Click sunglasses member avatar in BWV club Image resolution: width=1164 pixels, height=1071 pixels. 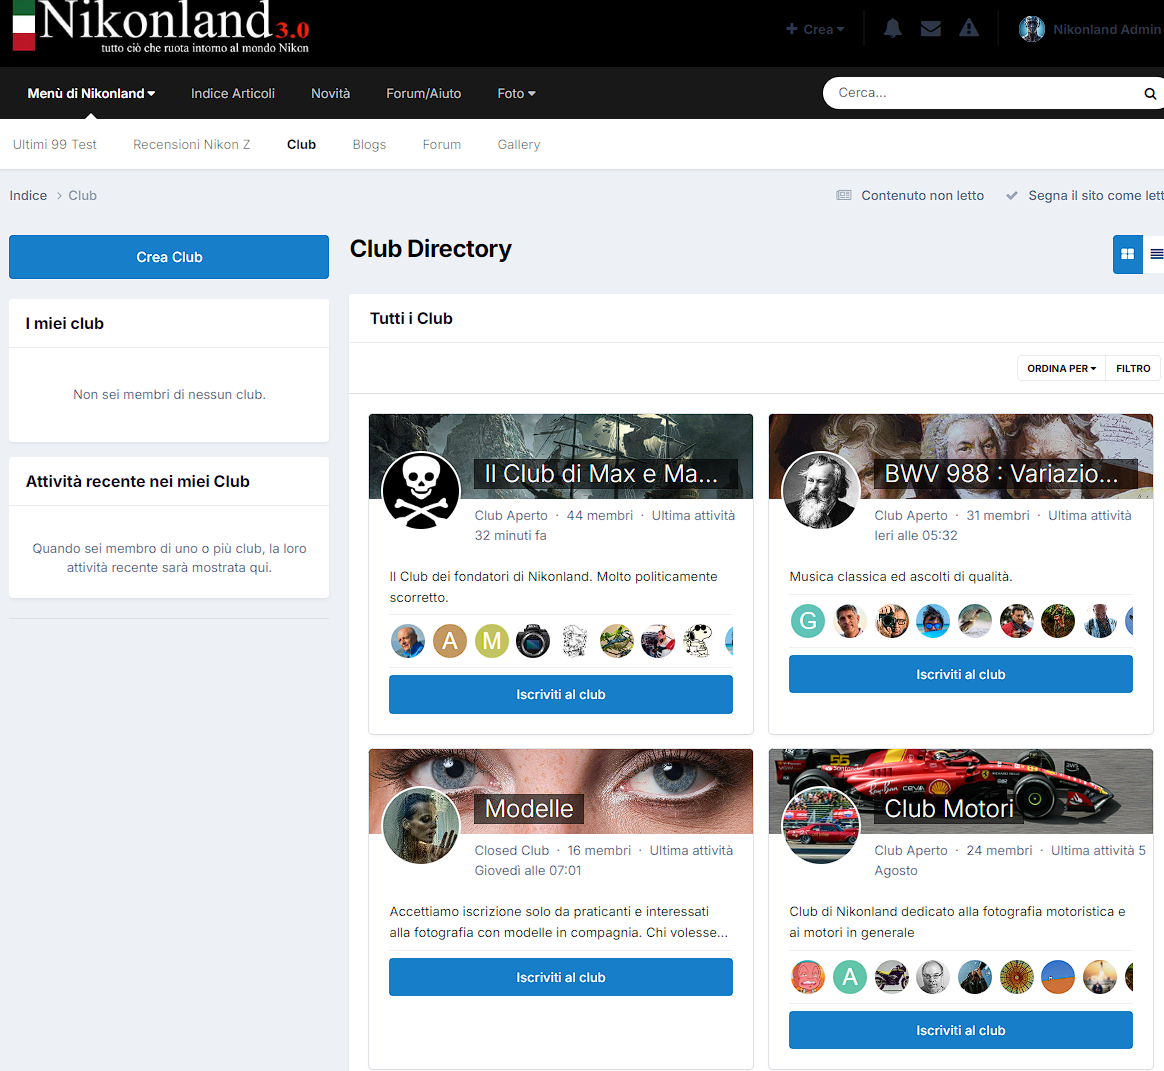point(932,620)
